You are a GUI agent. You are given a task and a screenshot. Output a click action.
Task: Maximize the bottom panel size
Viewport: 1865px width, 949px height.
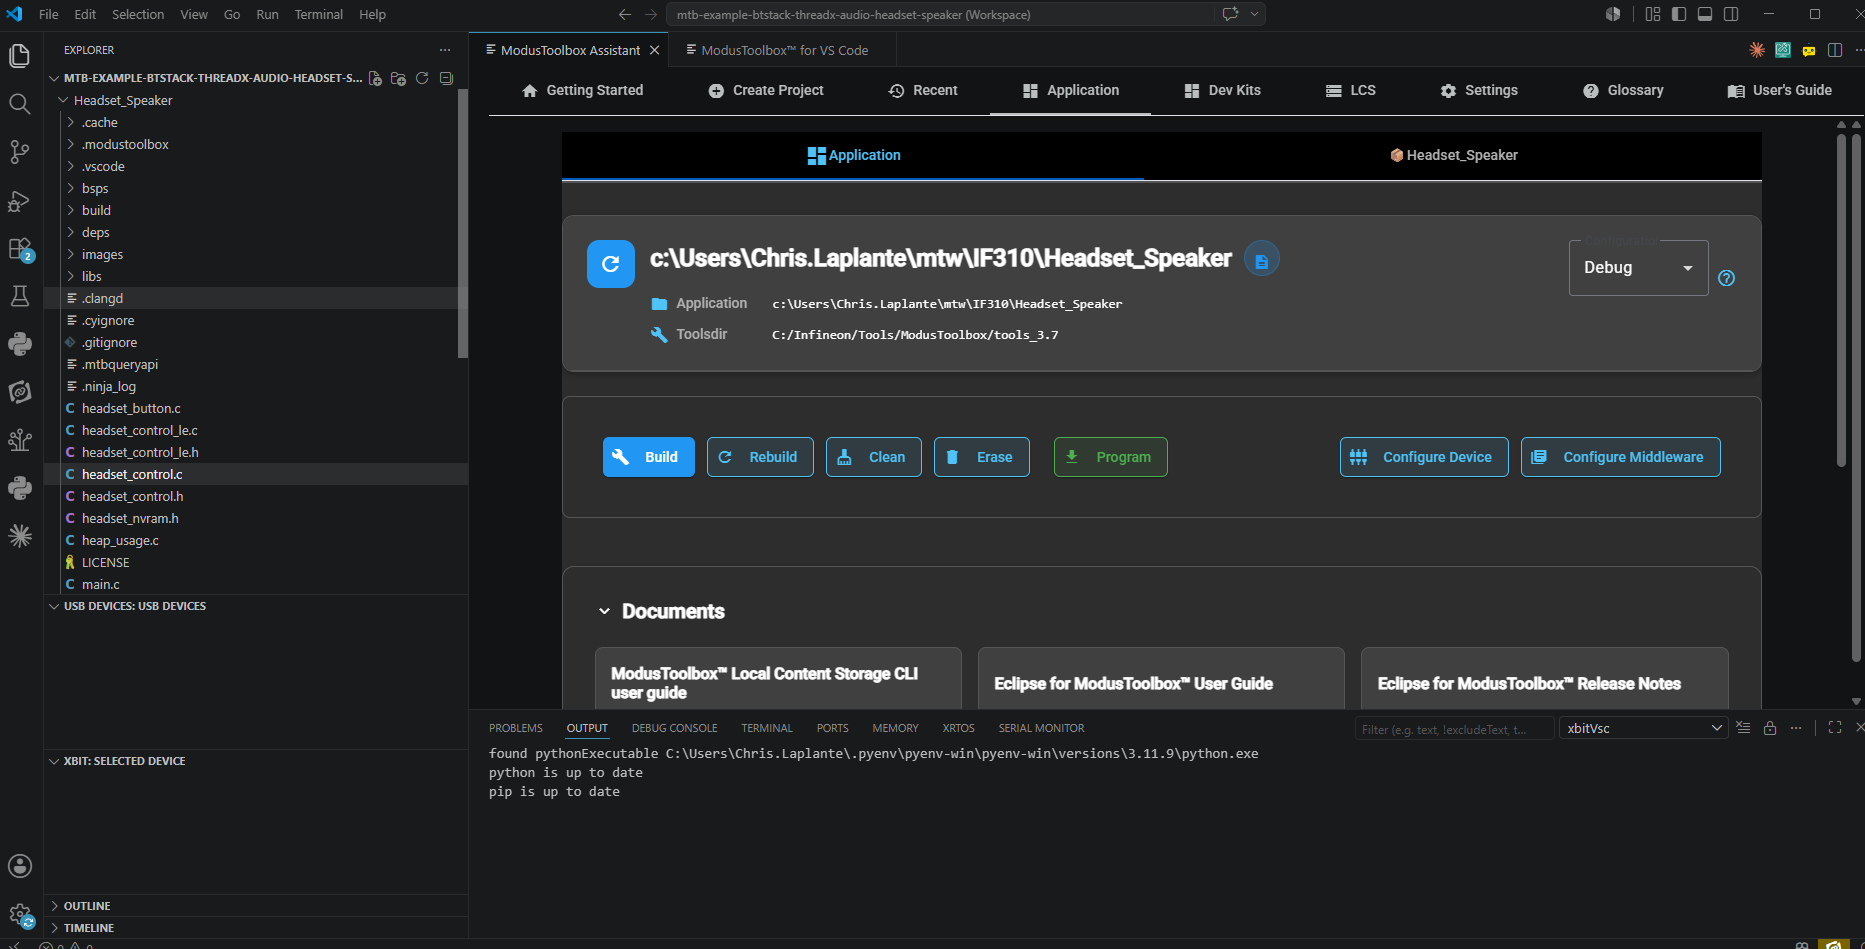coord(1835,728)
